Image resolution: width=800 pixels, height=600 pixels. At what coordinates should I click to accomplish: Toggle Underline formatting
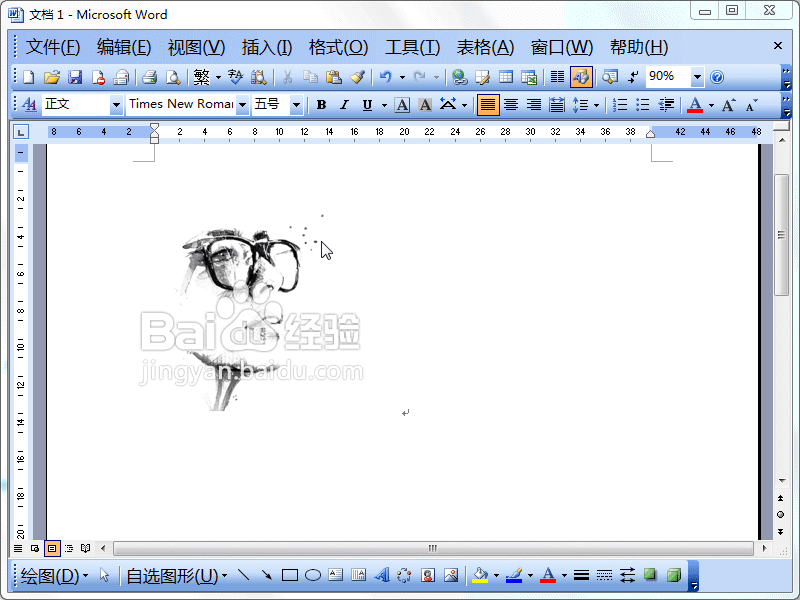click(367, 105)
